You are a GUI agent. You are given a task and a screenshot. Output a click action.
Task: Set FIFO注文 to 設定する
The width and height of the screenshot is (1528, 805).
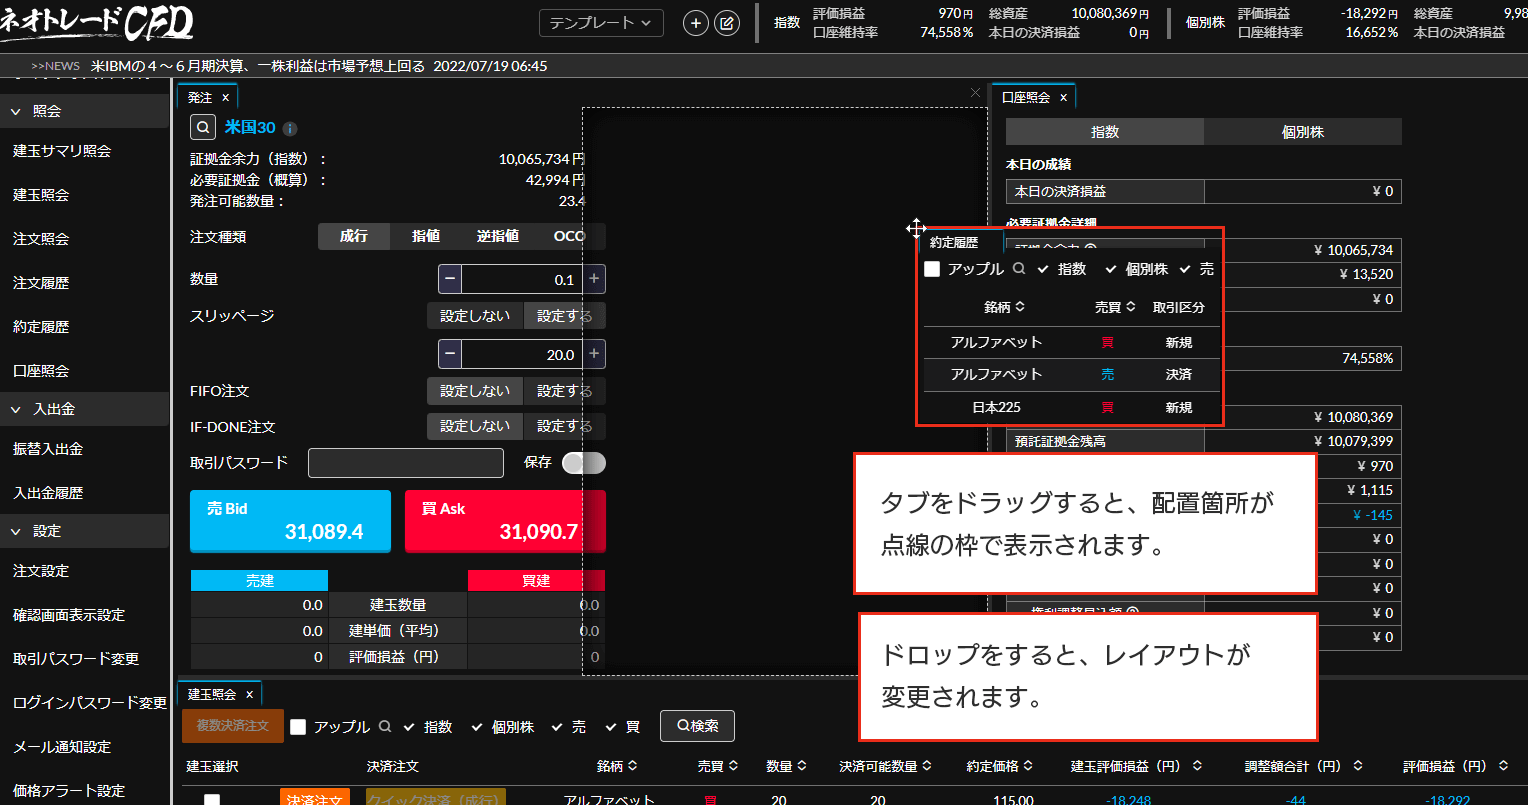pyautogui.click(x=564, y=391)
